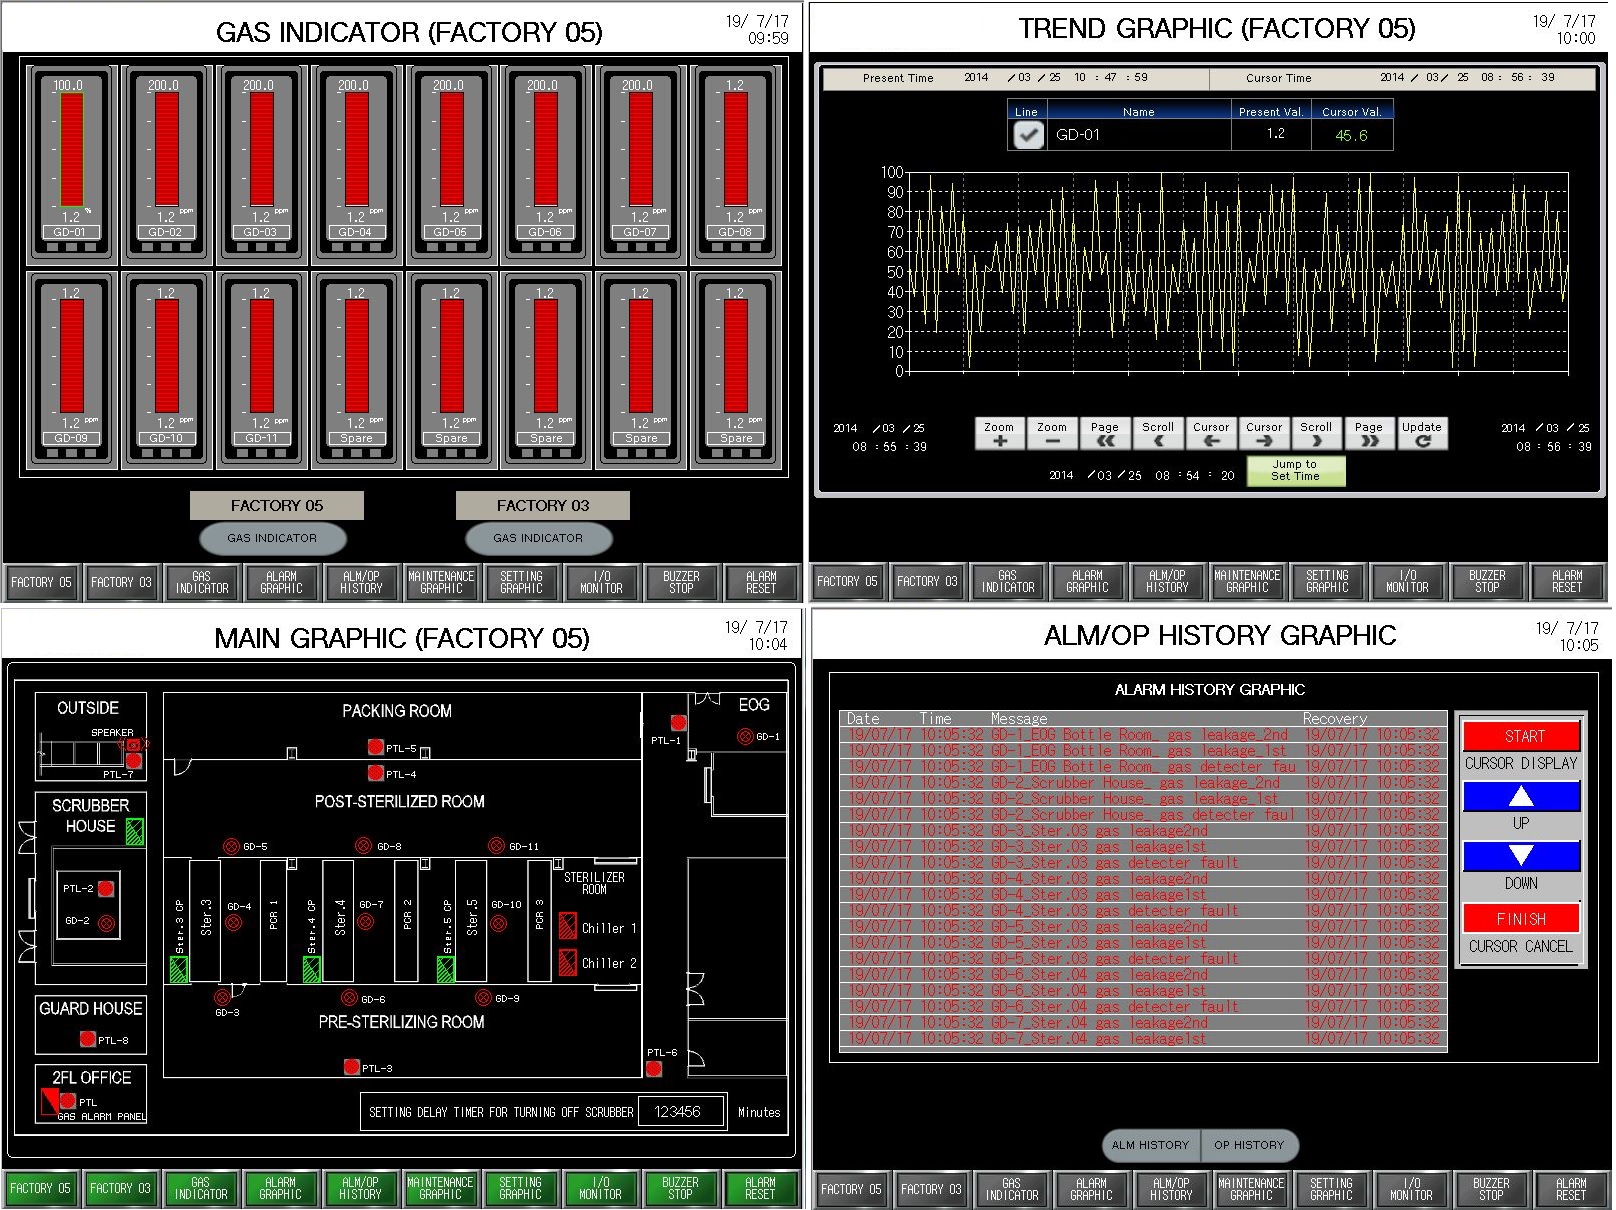Select the GD-1 detector icon in EOG room
Screen dimensions: 1616x1210
click(745, 737)
